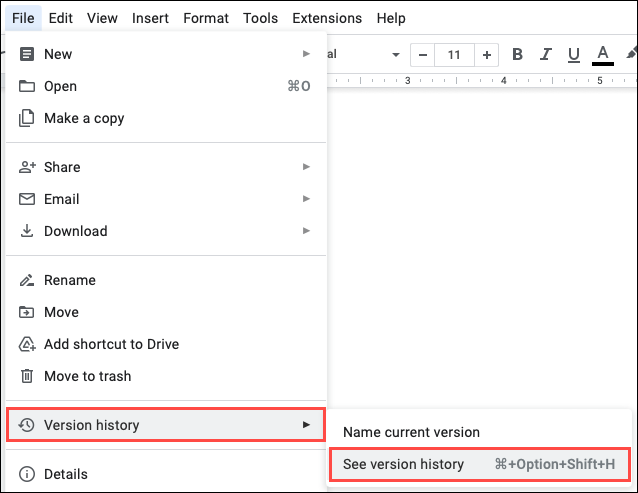This screenshot has width=638, height=493.
Task: Click the Open folder icon
Action: click(27, 86)
